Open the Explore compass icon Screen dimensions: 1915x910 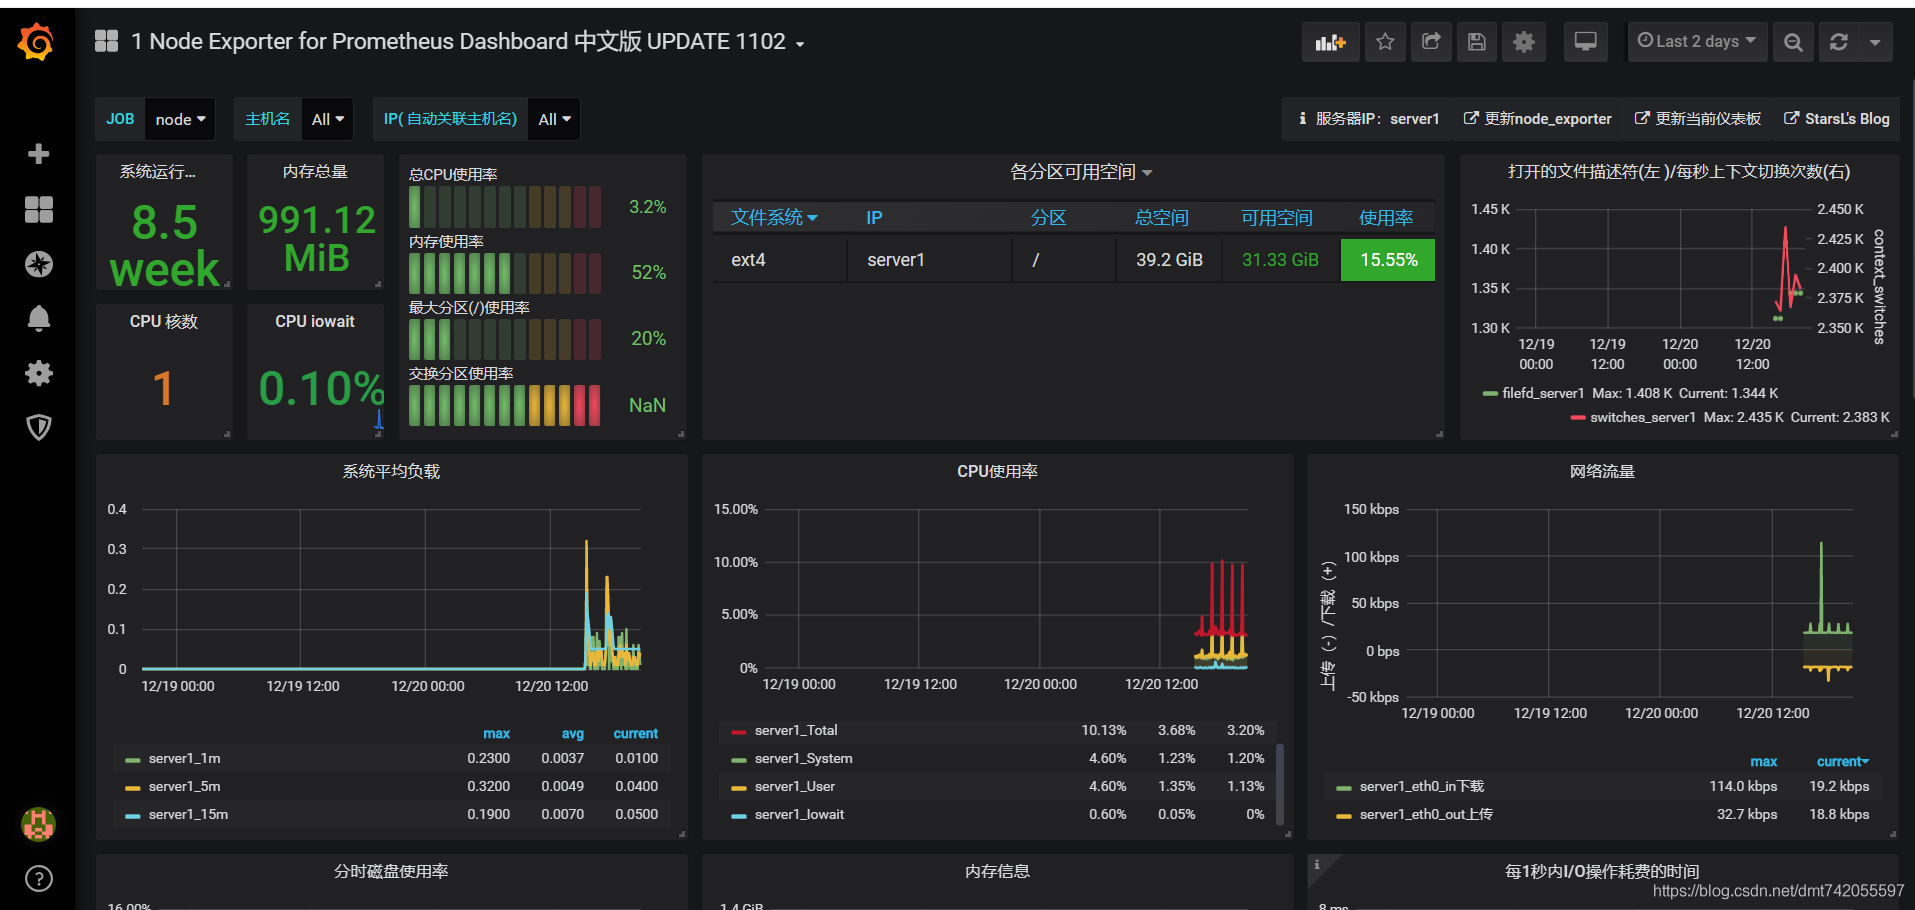click(x=38, y=264)
